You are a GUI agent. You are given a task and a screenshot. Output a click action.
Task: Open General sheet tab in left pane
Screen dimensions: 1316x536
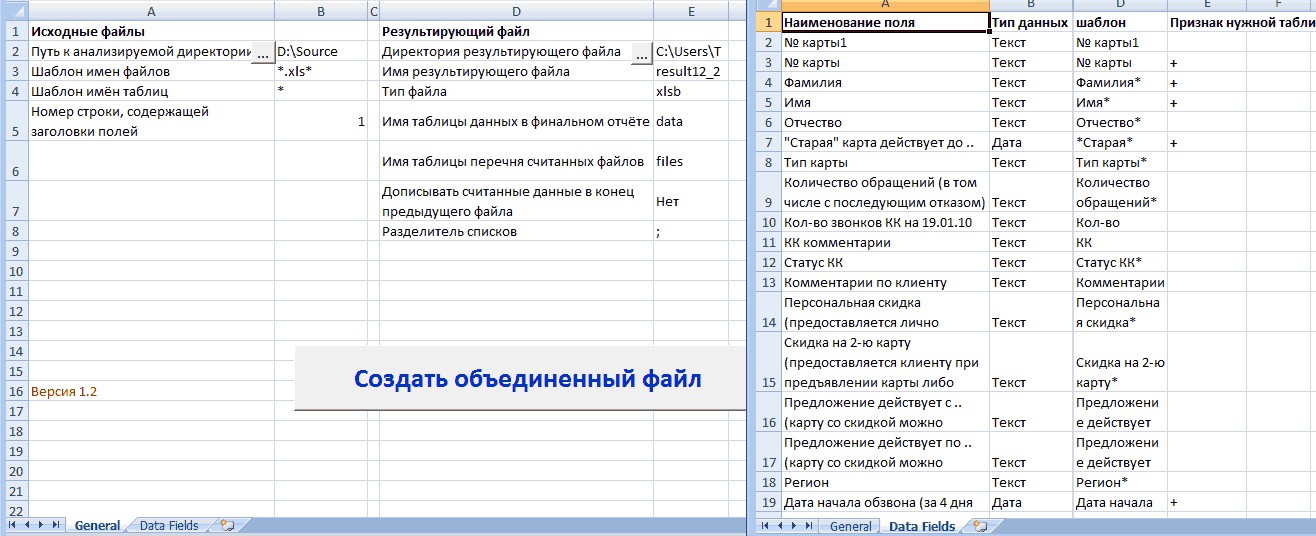coord(97,525)
